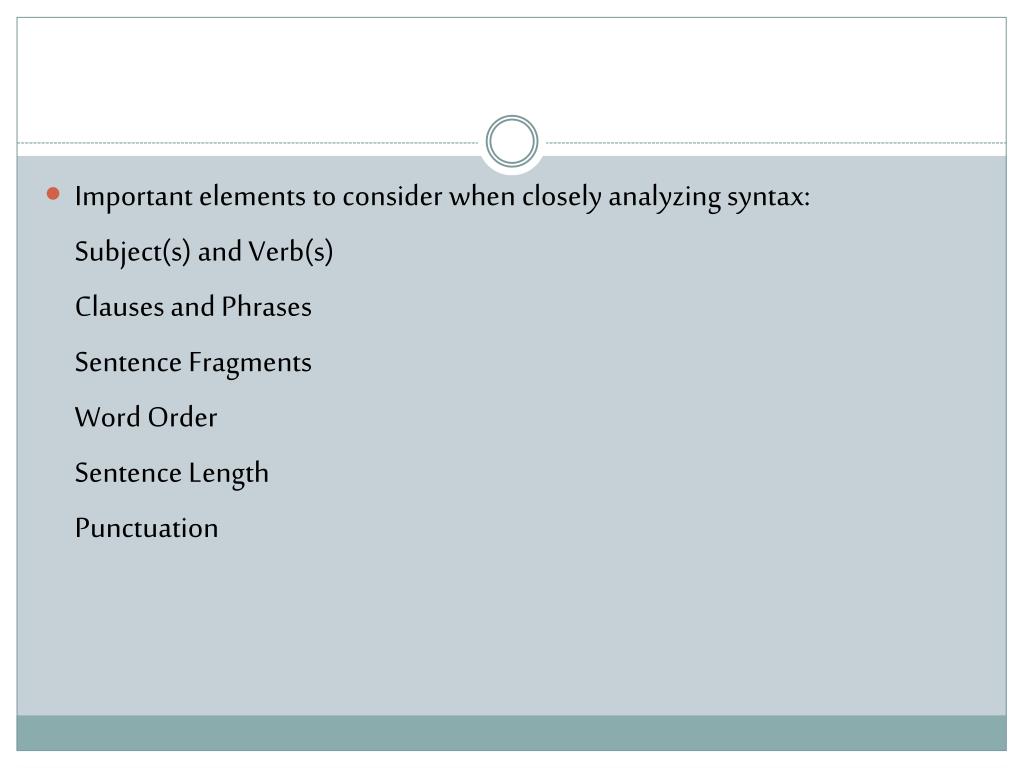Click the word 'Fragments'
This screenshot has width=1024, height=768.
coord(250,363)
